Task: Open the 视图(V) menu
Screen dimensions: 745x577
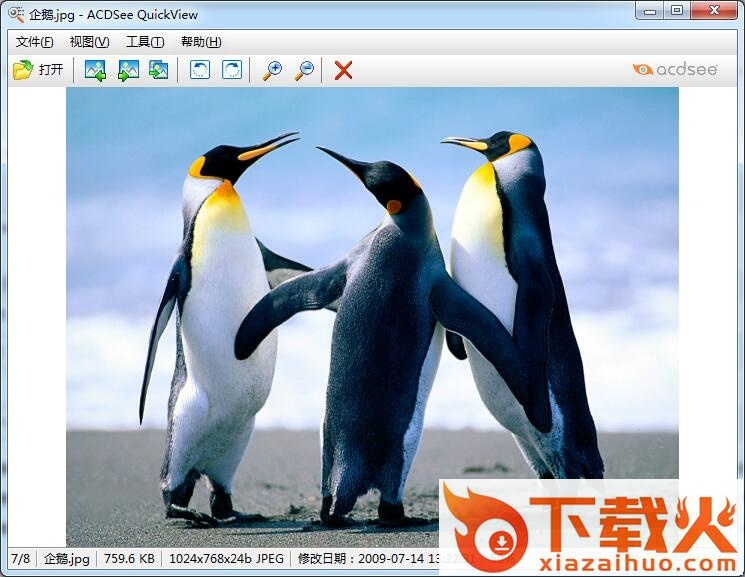Action: click(x=89, y=42)
